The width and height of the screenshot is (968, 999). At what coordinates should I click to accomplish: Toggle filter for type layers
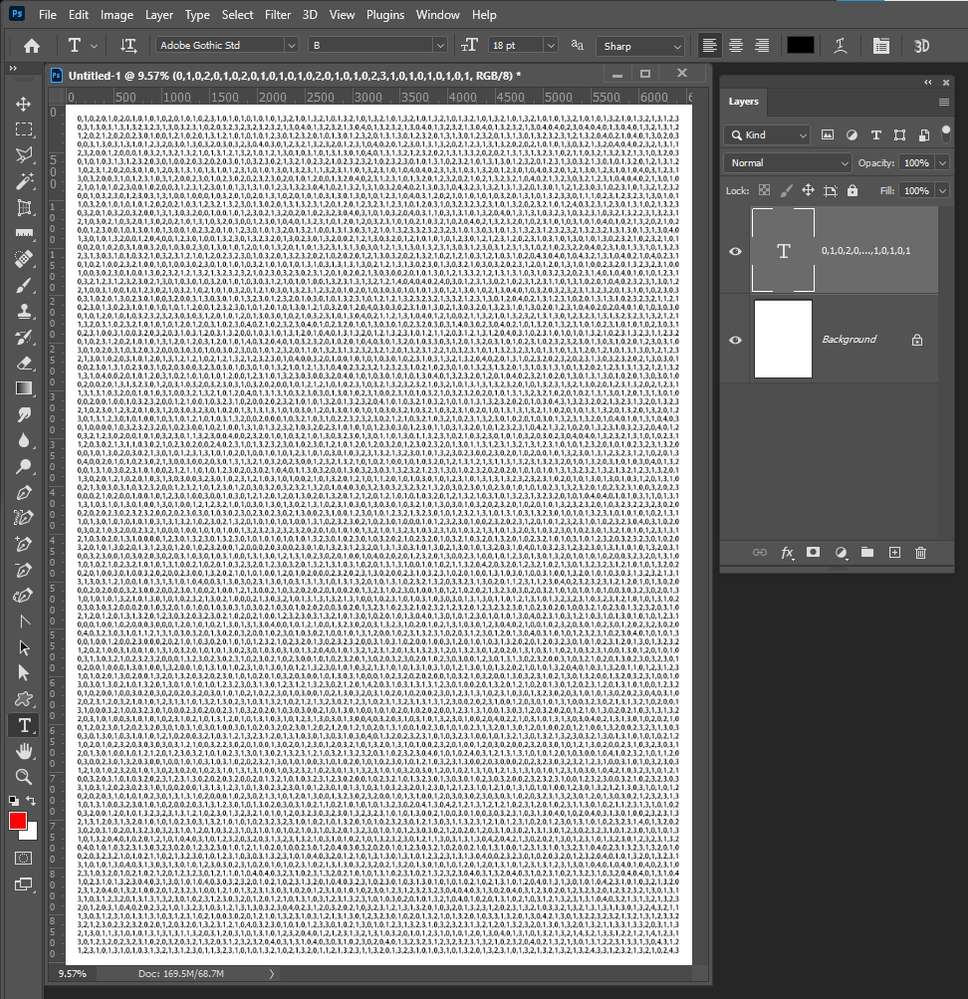coord(876,134)
